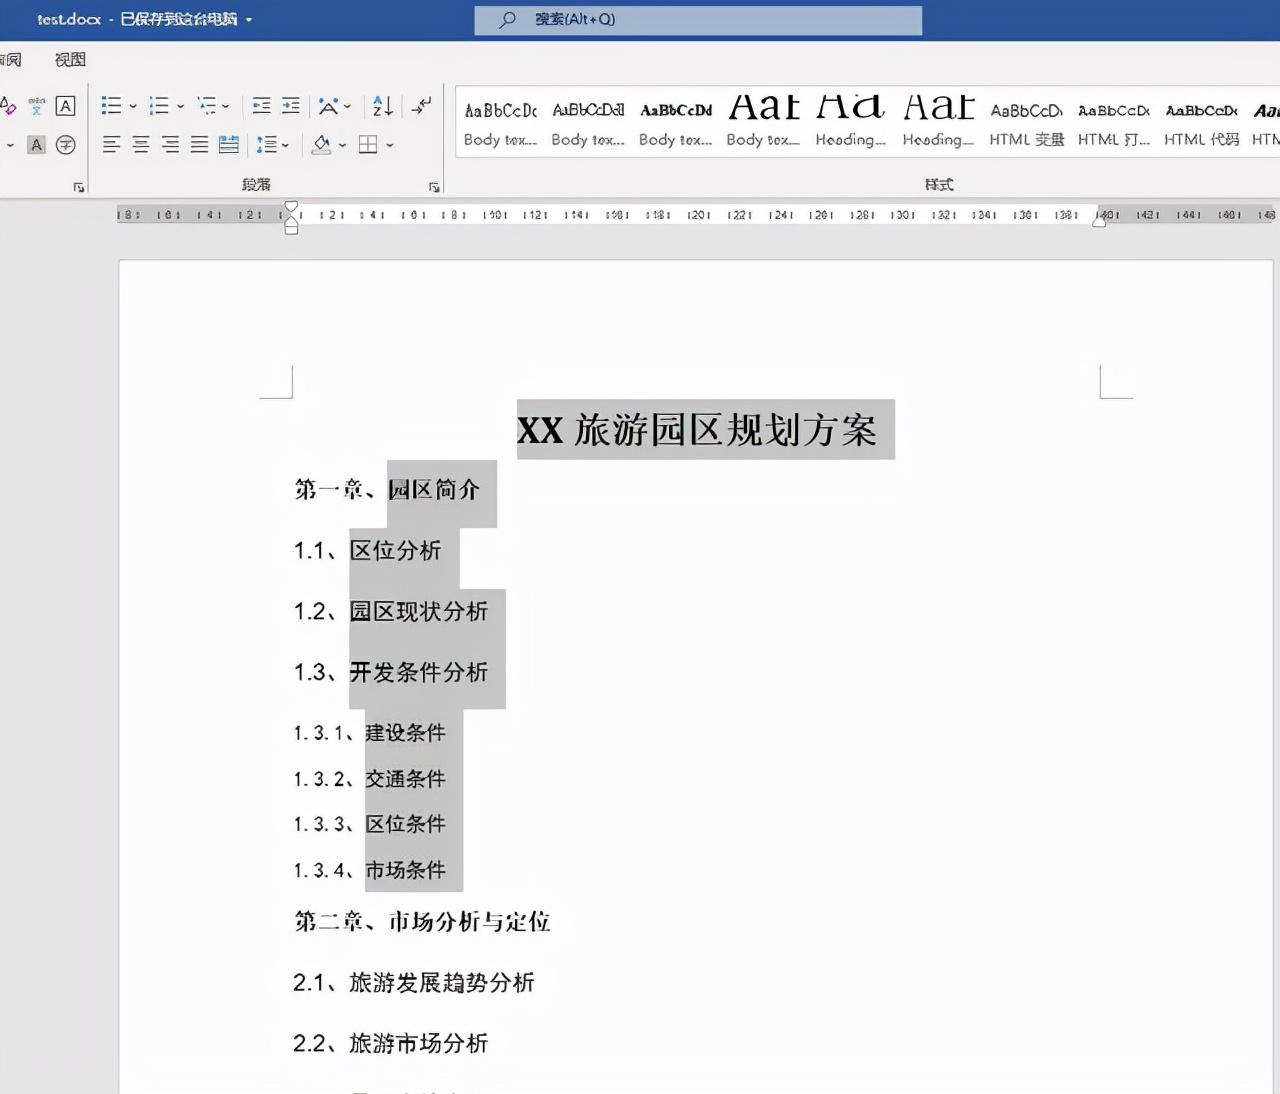Image resolution: width=1280 pixels, height=1094 pixels.
Task: Open the paragraph settings dialog launcher
Action: (x=434, y=187)
